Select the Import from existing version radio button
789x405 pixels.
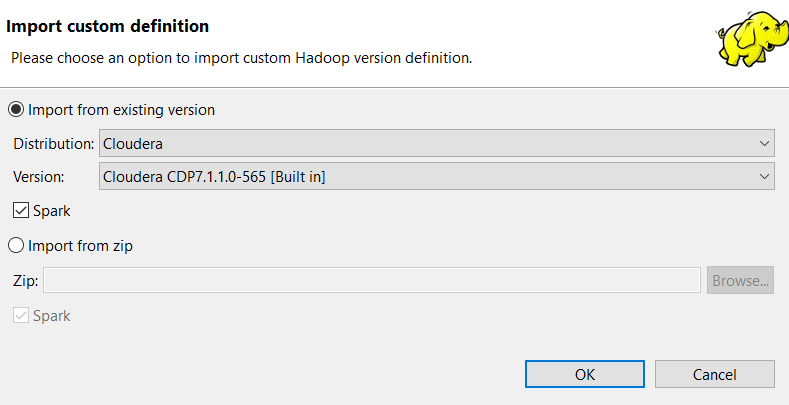click(16, 109)
